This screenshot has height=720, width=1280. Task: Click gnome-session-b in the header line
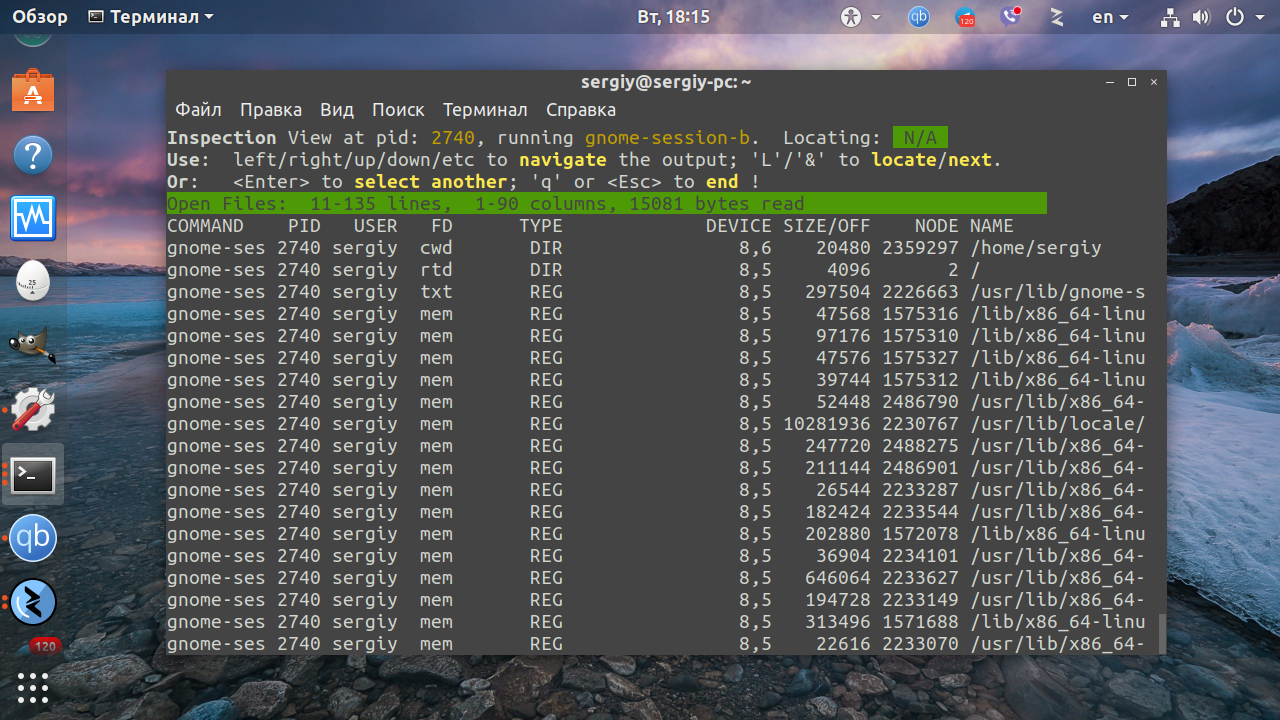pos(667,138)
